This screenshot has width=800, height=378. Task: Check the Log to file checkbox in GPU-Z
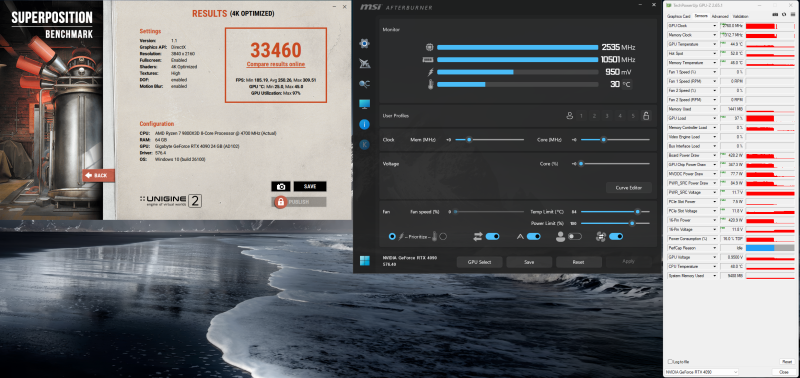[669, 361]
